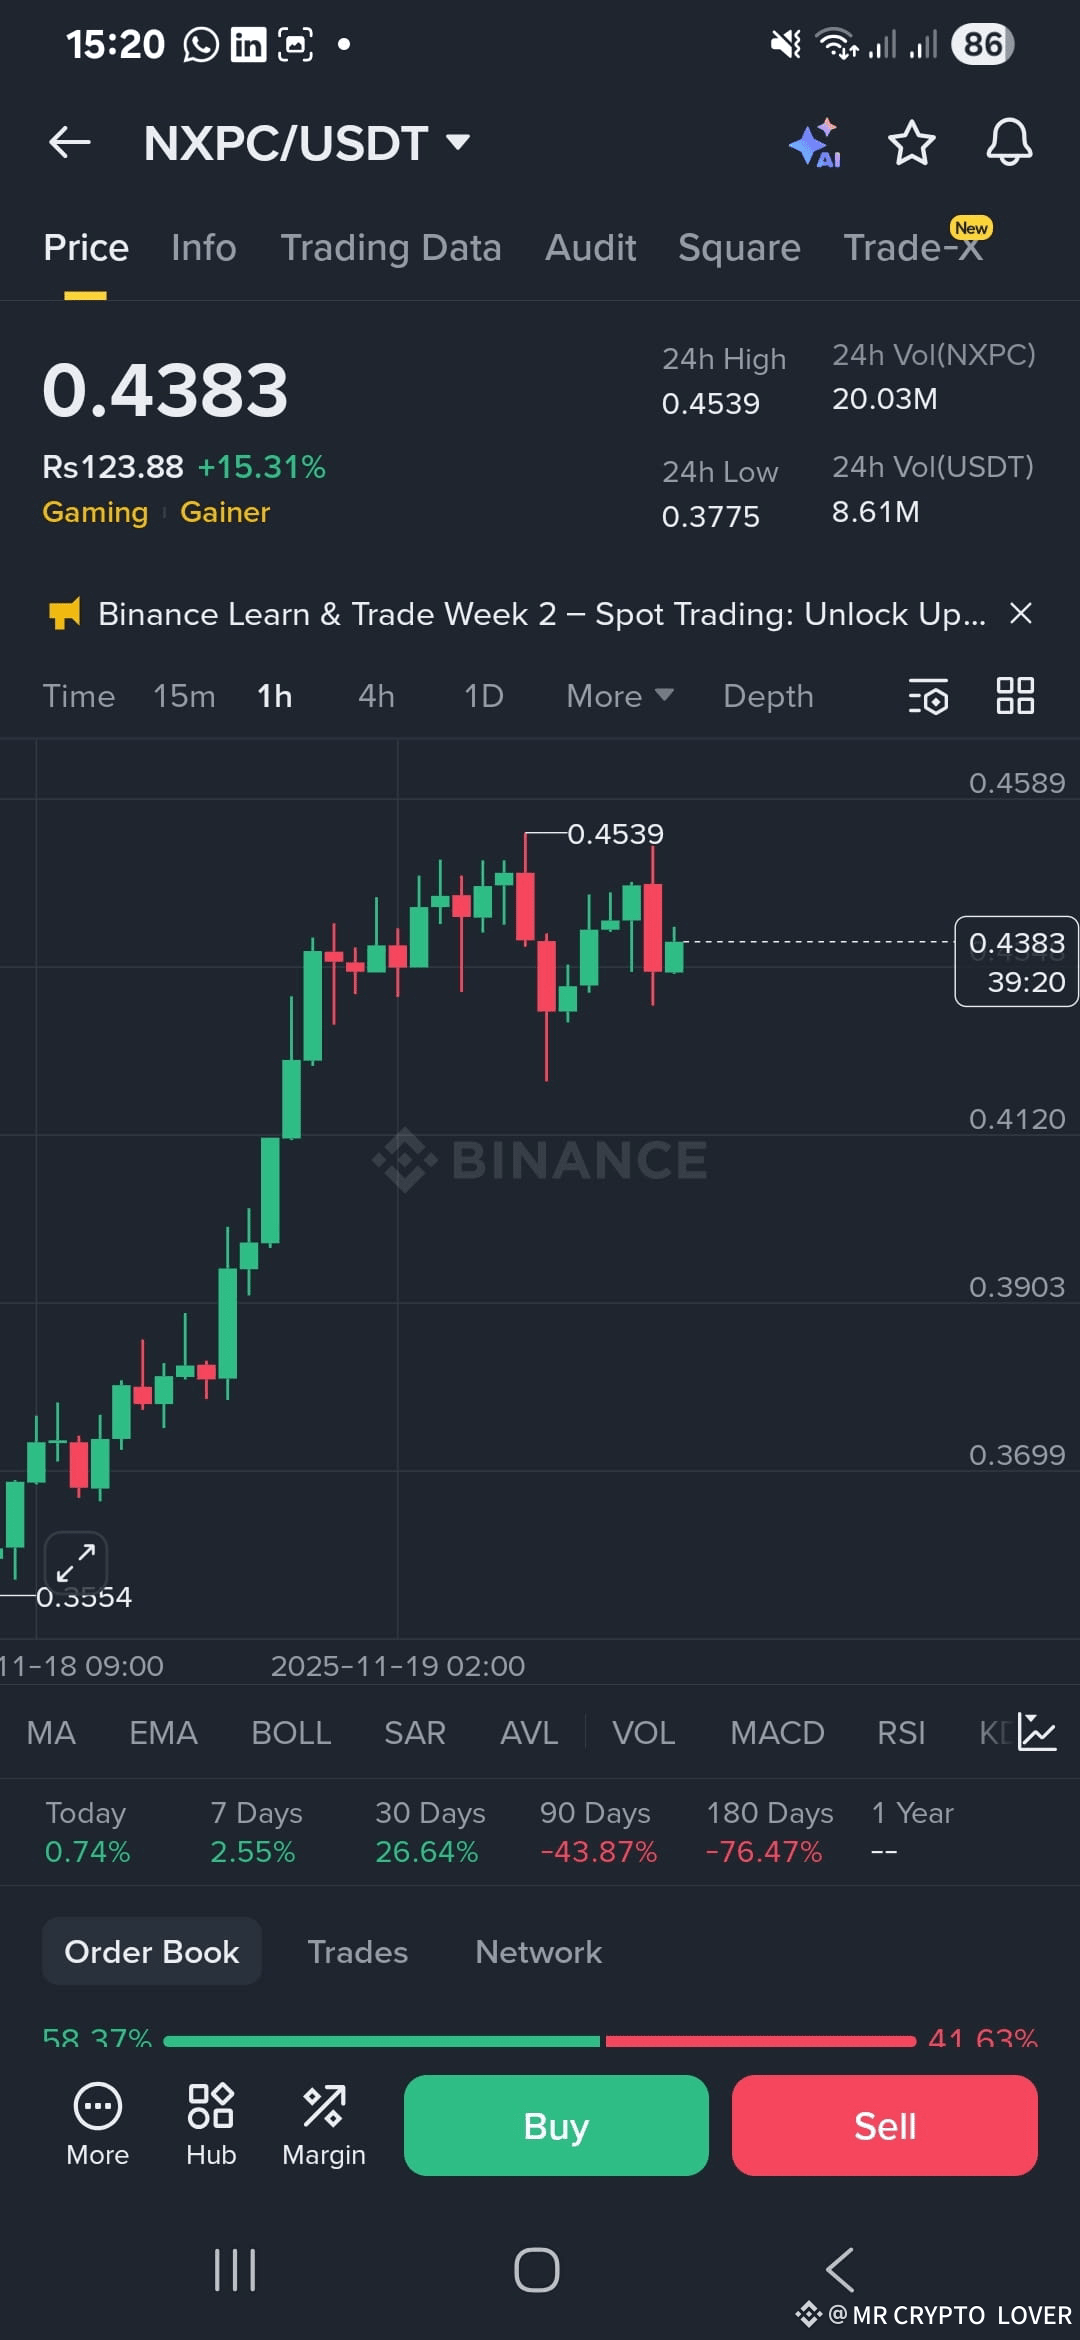The height and width of the screenshot is (2340, 1080).
Task: Switch chart to Depth view
Action: point(768,696)
